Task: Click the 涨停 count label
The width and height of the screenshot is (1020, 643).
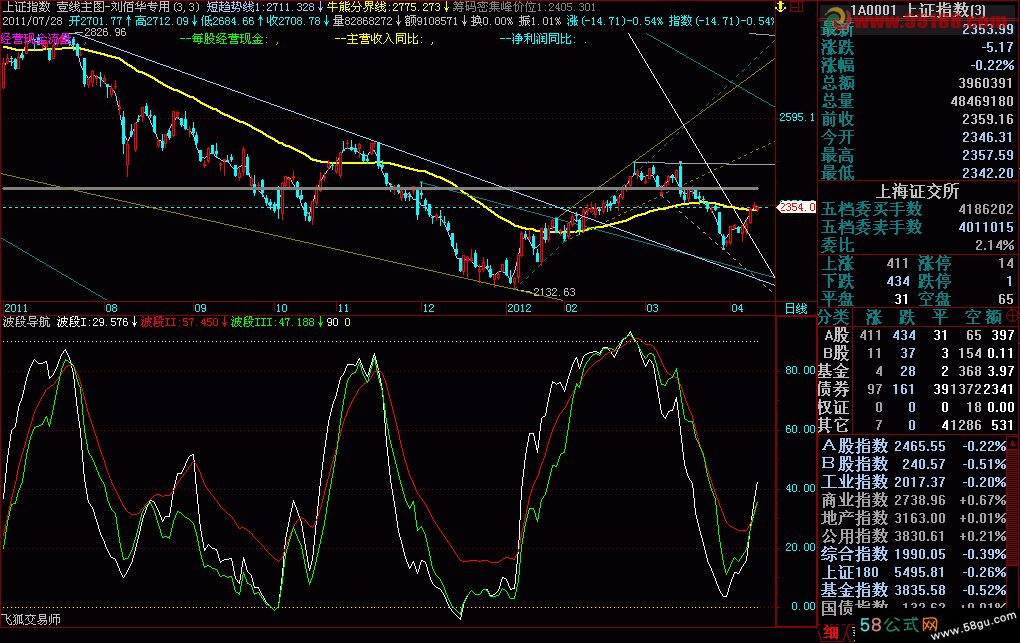Action: (934, 264)
